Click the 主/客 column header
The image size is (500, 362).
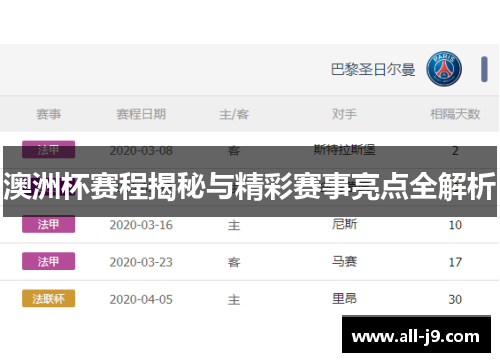pyautogui.click(x=234, y=114)
